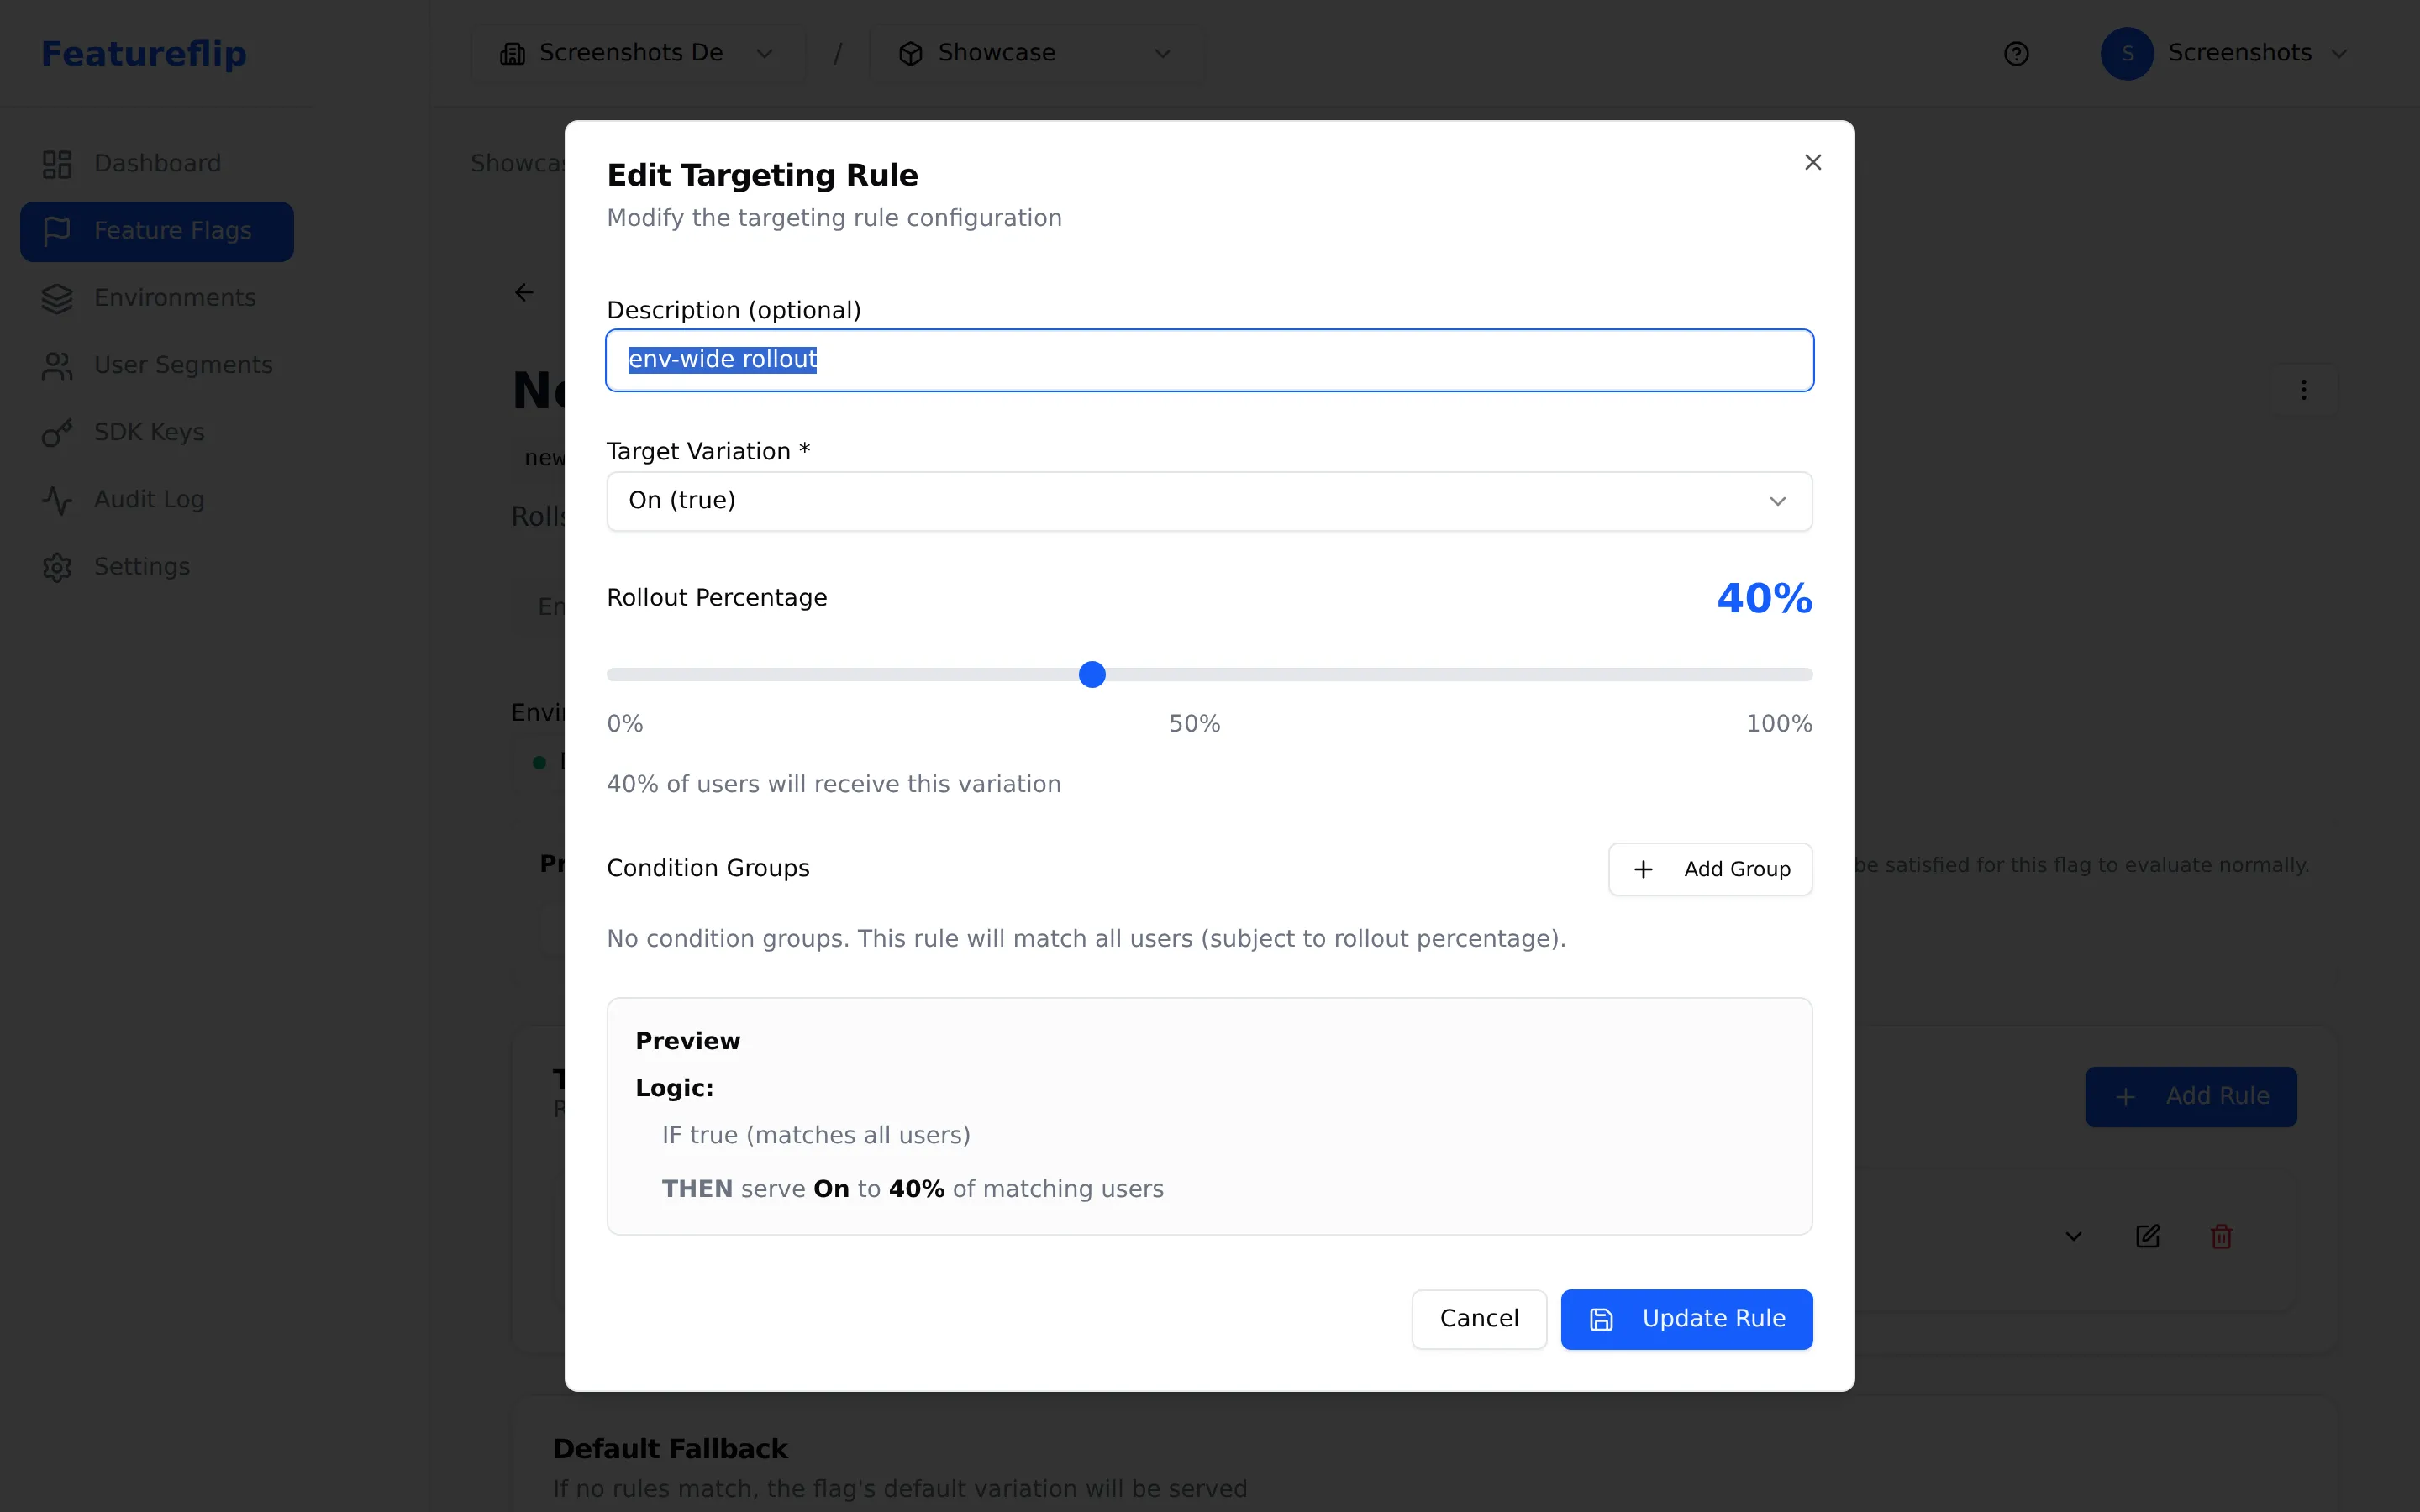Click Update Rule to save changes
2420x1512 pixels.
point(1686,1319)
